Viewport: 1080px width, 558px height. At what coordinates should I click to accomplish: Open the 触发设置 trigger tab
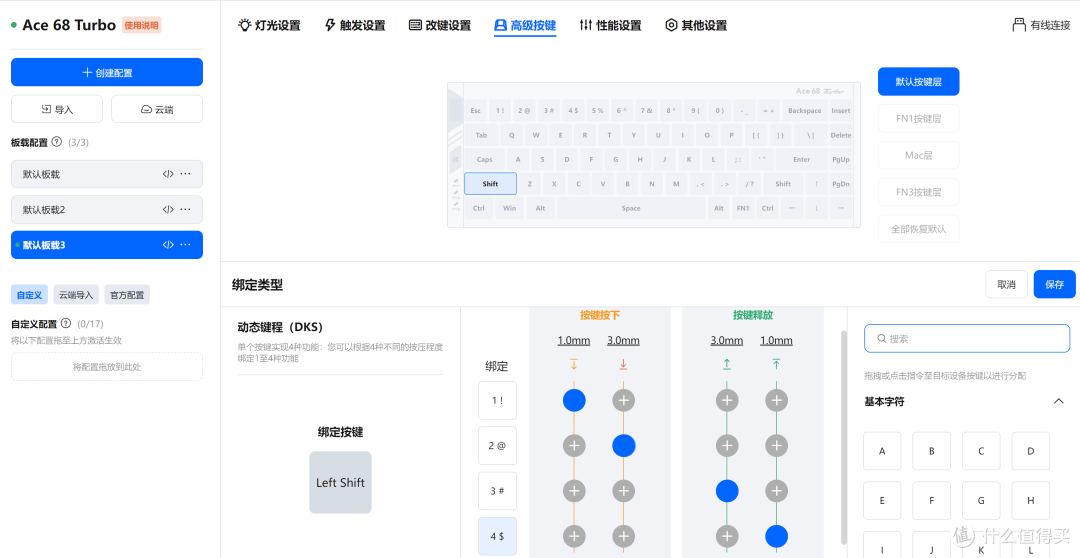tap(355, 25)
